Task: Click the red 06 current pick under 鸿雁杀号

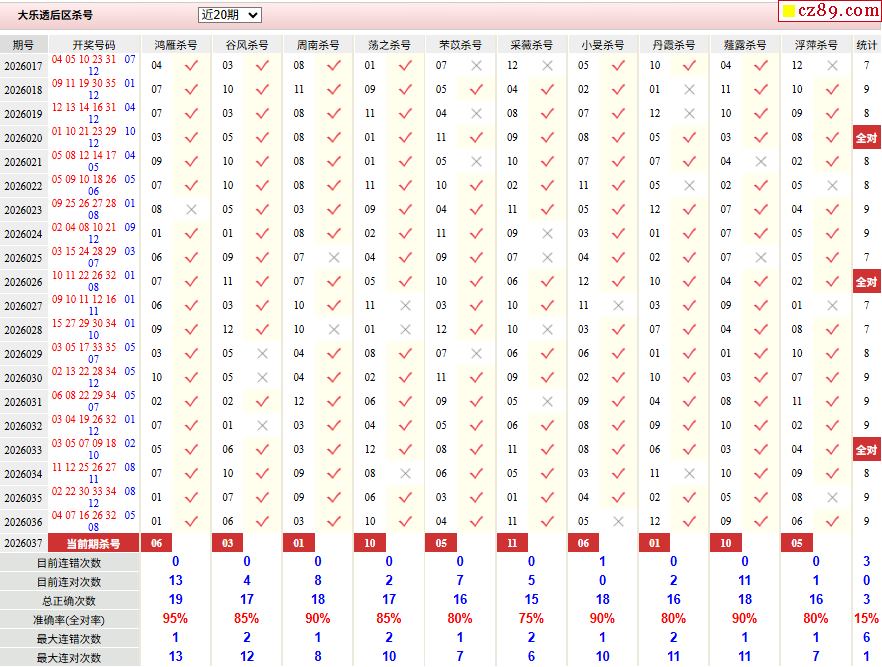Action: coord(156,543)
